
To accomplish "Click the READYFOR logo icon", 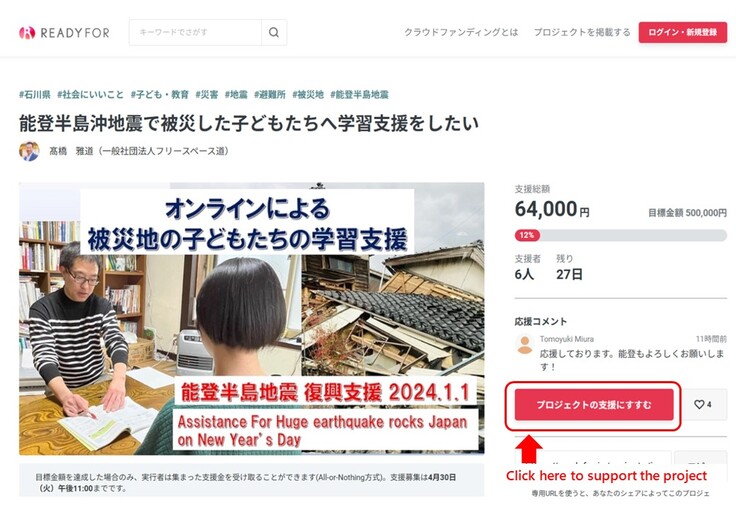I will tap(27, 32).
